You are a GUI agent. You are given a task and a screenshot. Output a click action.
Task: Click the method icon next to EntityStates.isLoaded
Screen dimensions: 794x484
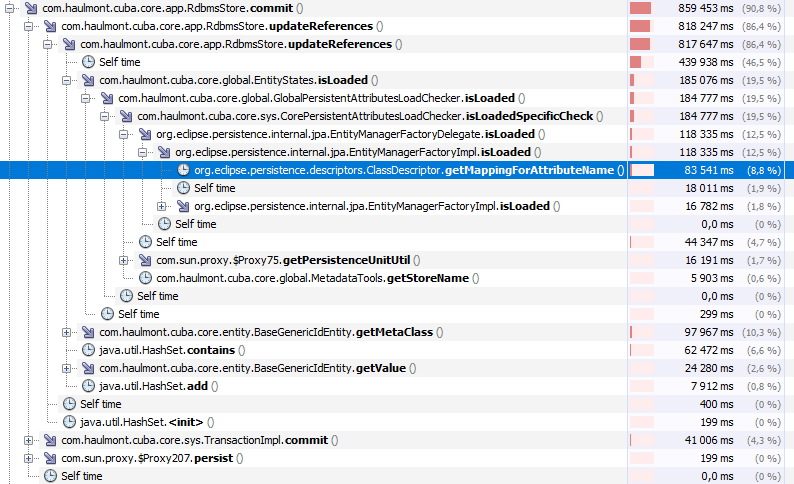coord(87,80)
